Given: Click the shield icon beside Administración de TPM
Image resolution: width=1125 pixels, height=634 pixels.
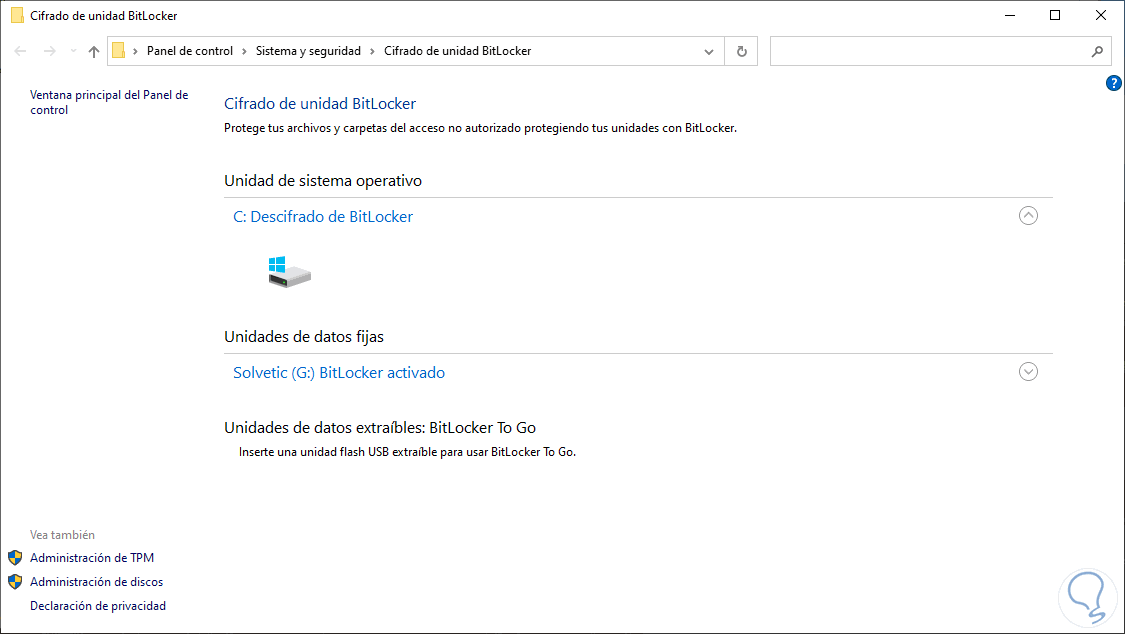Looking at the screenshot, I should pyautogui.click(x=15, y=558).
